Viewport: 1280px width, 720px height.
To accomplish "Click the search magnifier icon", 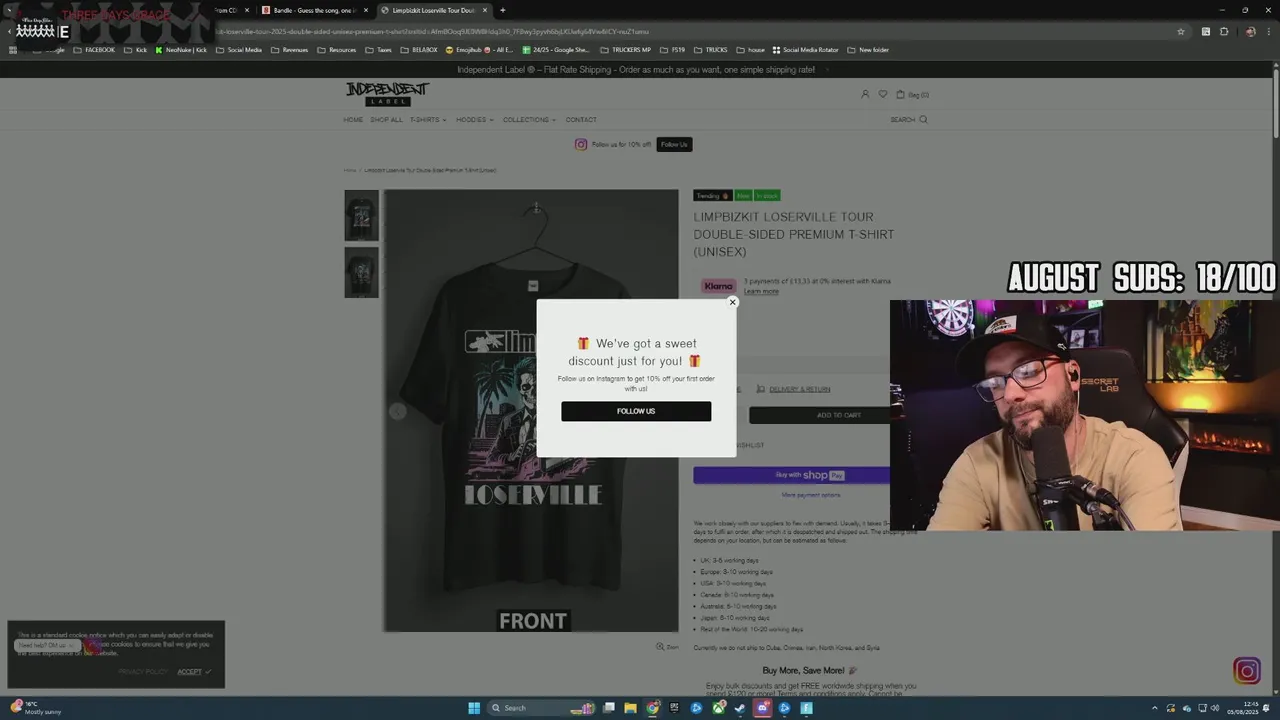I will (x=923, y=119).
